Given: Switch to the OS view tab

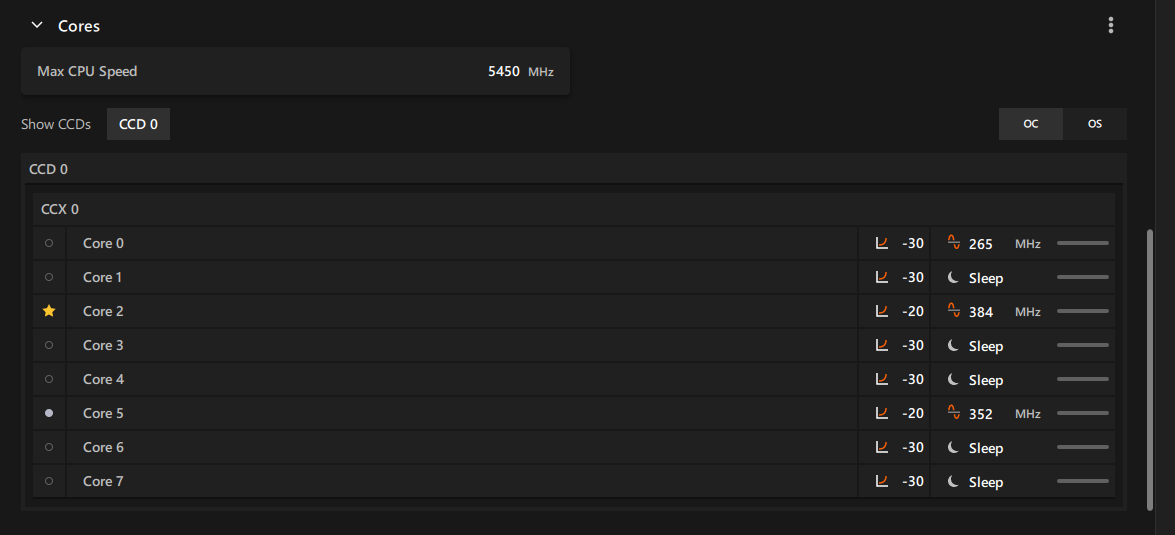Looking at the screenshot, I should pyautogui.click(x=1095, y=124).
